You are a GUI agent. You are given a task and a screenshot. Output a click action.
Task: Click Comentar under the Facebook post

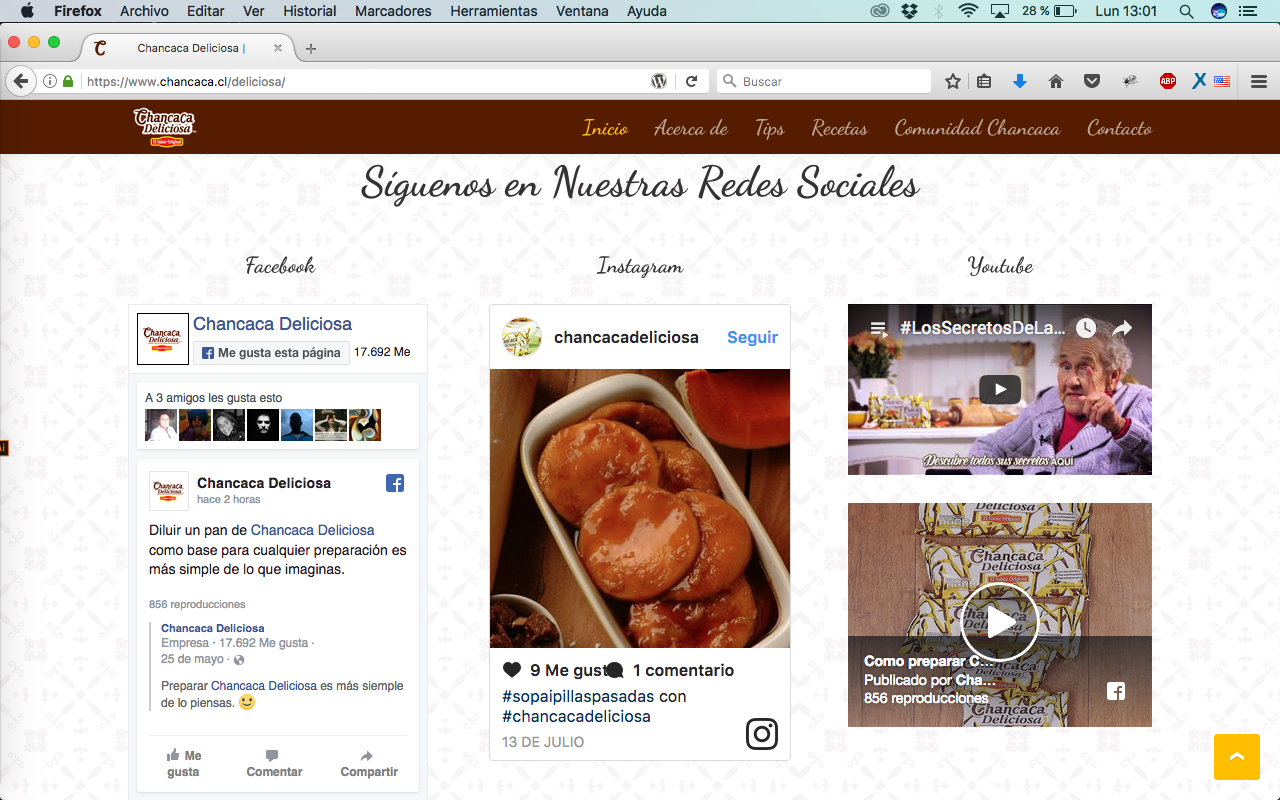(x=274, y=763)
